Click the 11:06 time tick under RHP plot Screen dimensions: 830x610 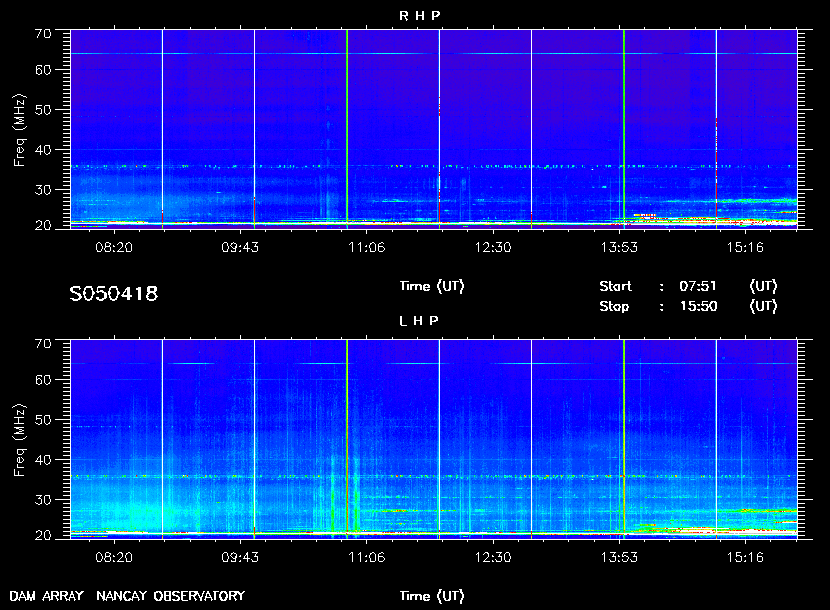tap(367, 247)
